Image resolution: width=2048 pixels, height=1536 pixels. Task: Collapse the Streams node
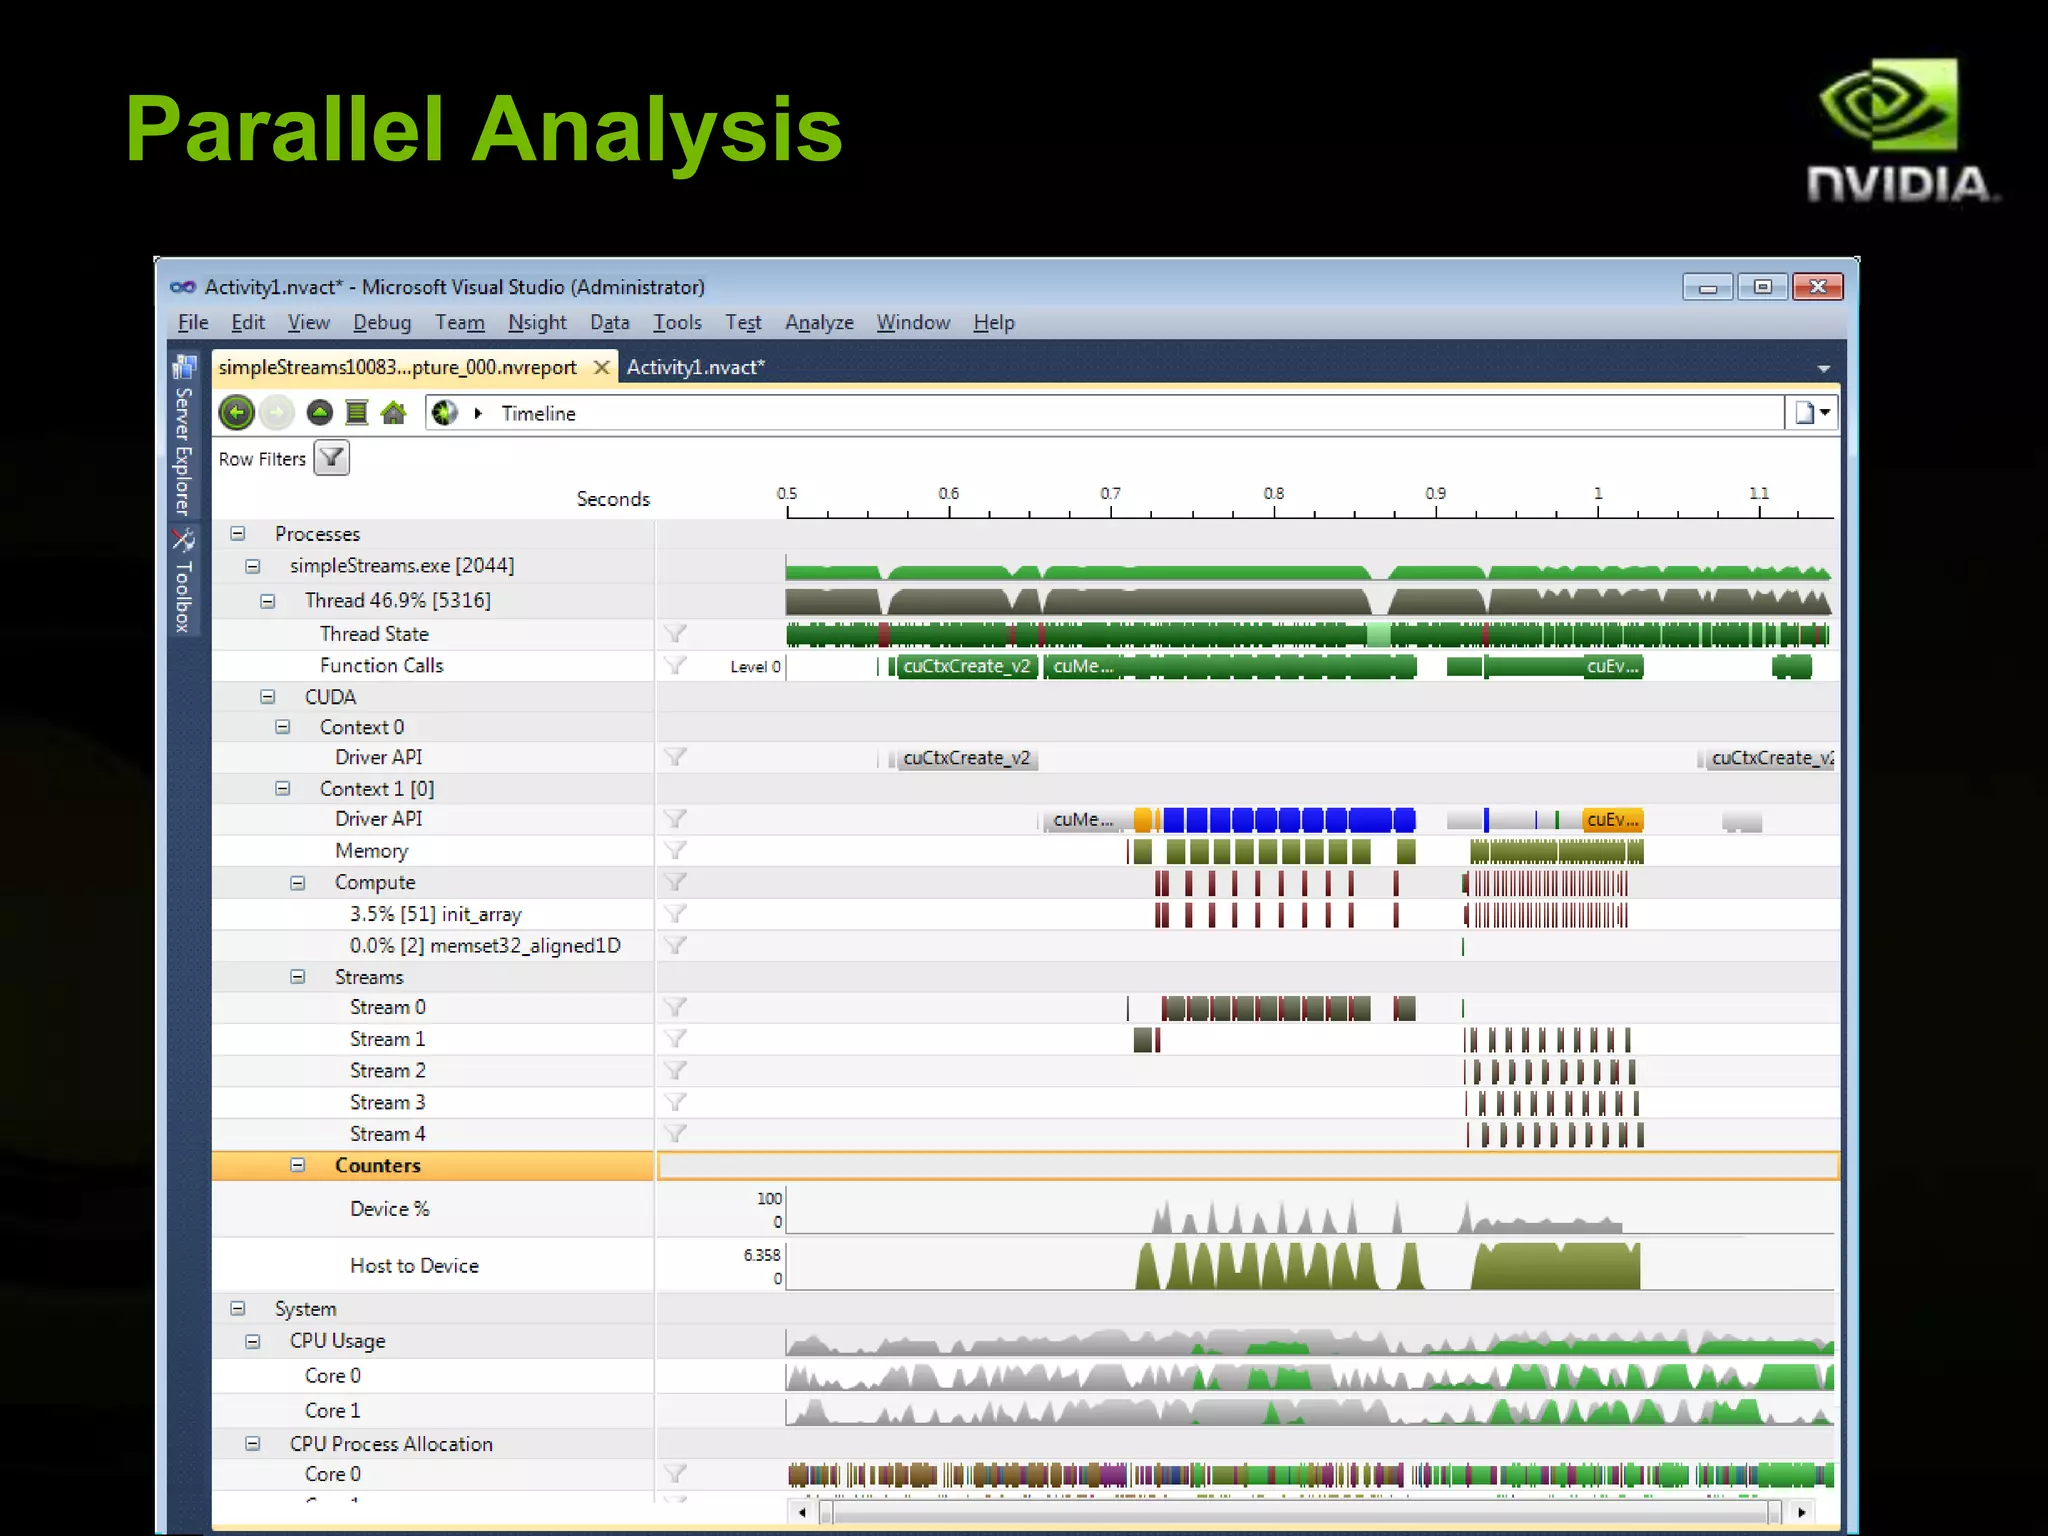tap(298, 976)
